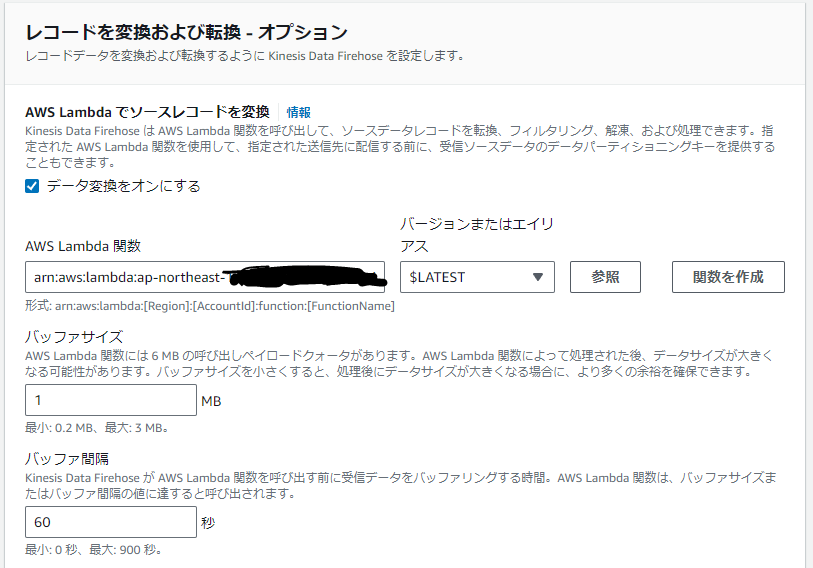This screenshot has height=568, width=813.
Task: Click the 関数を作成 button
Action: (728, 277)
